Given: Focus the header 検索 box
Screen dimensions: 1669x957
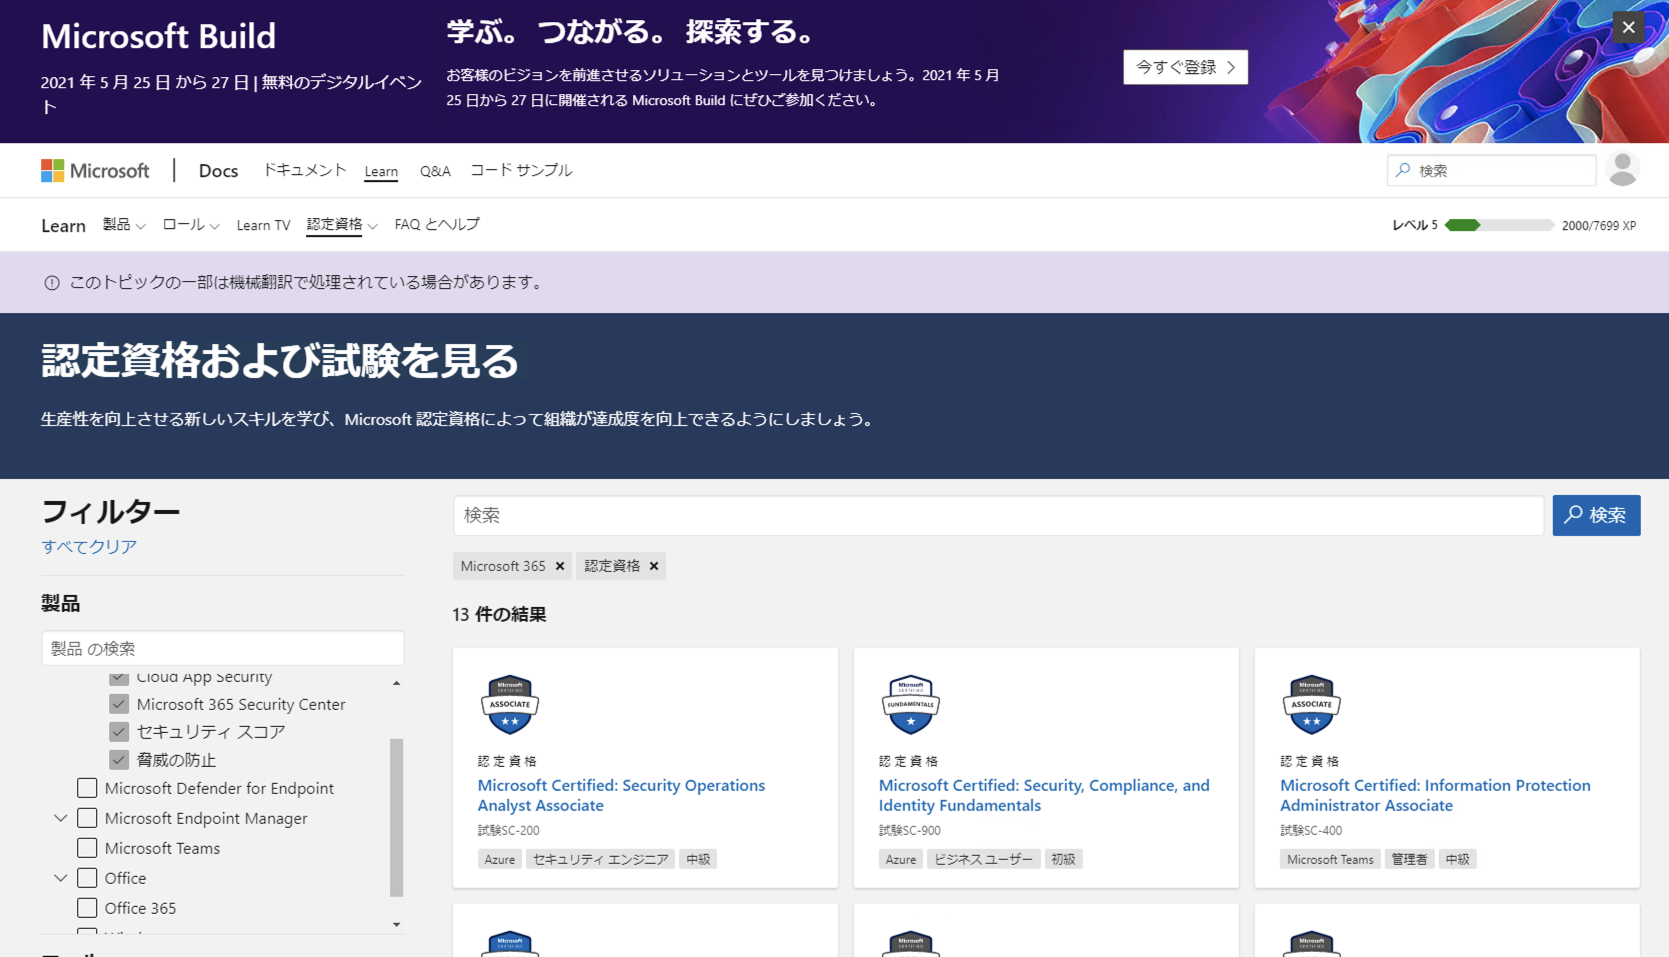Looking at the screenshot, I should click(x=1491, y=170).
